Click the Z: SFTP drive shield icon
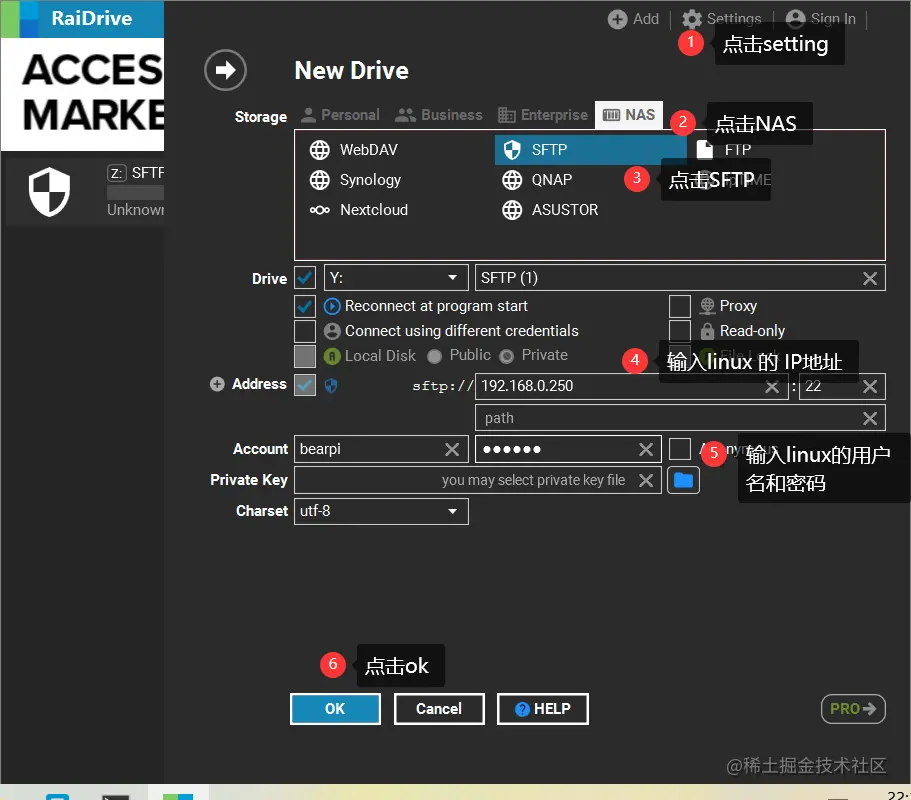 coord(49,192)
